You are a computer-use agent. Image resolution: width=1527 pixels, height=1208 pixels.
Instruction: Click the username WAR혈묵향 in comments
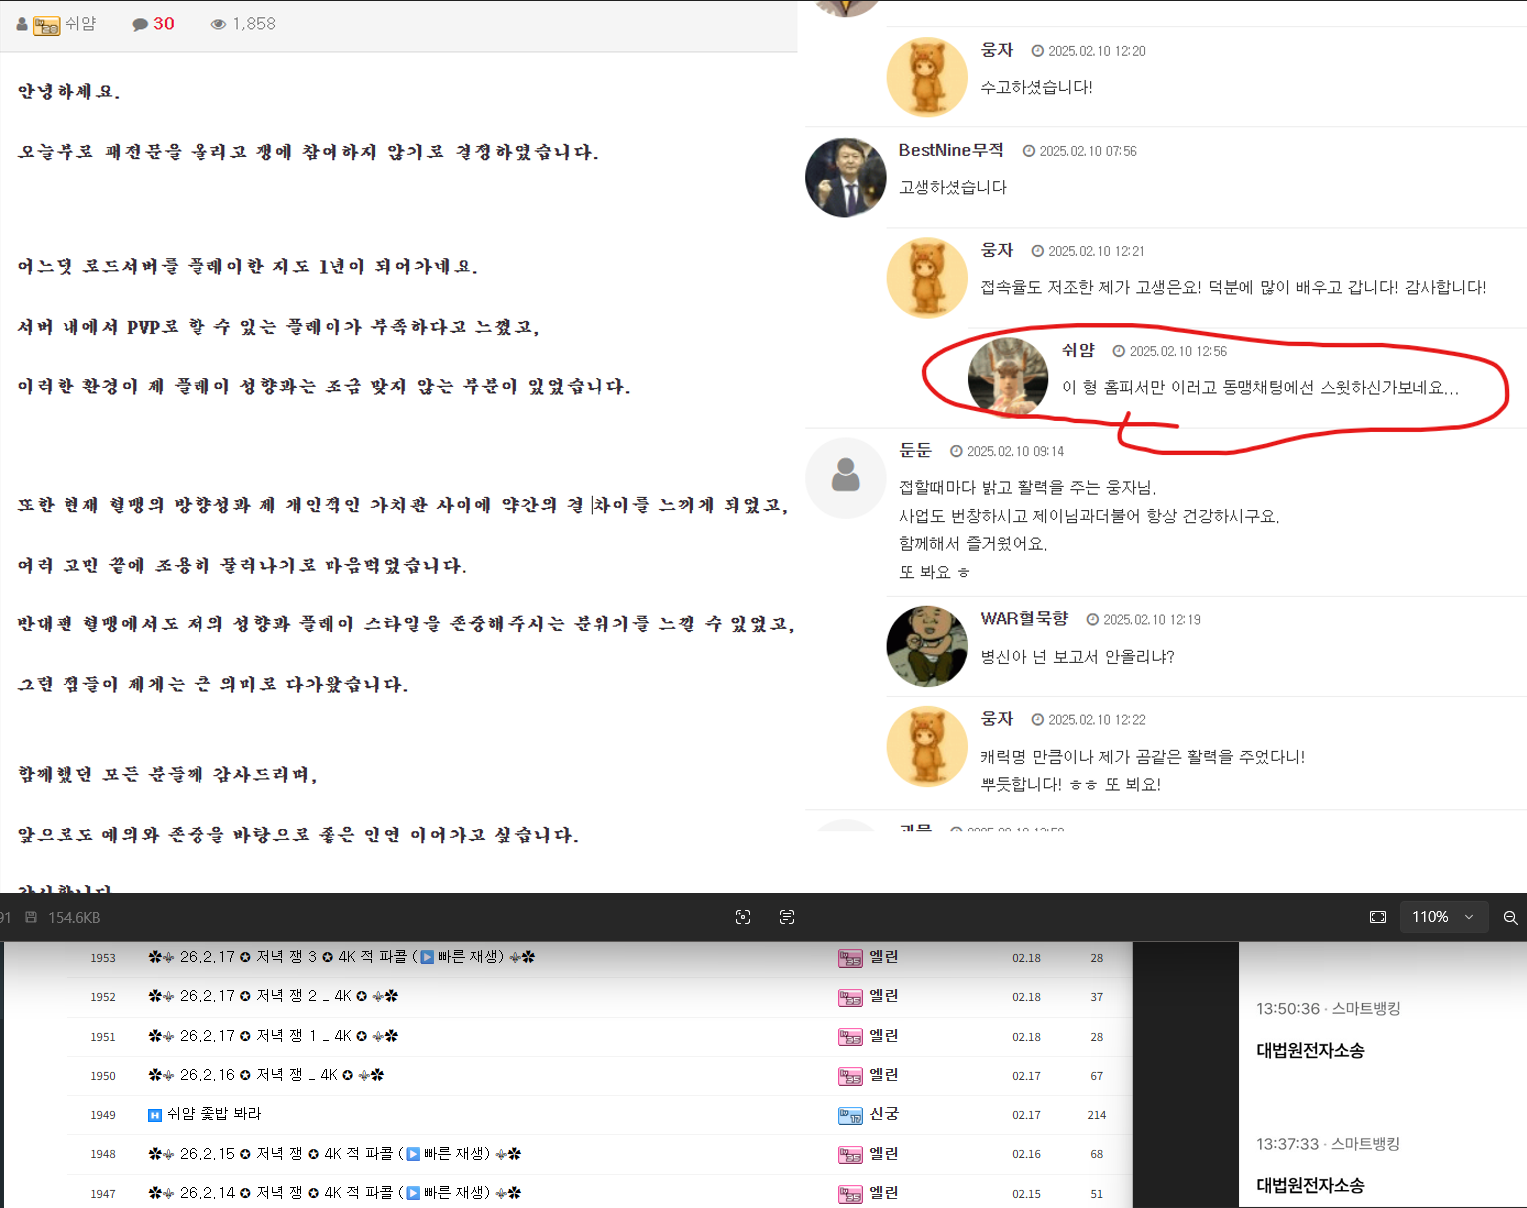(x=1024, y=618)
